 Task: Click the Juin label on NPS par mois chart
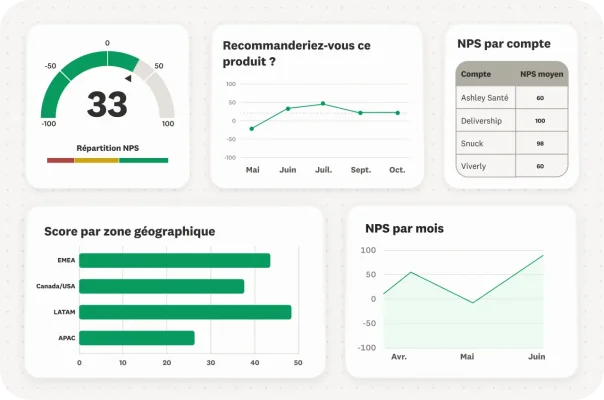click(537, 357)
